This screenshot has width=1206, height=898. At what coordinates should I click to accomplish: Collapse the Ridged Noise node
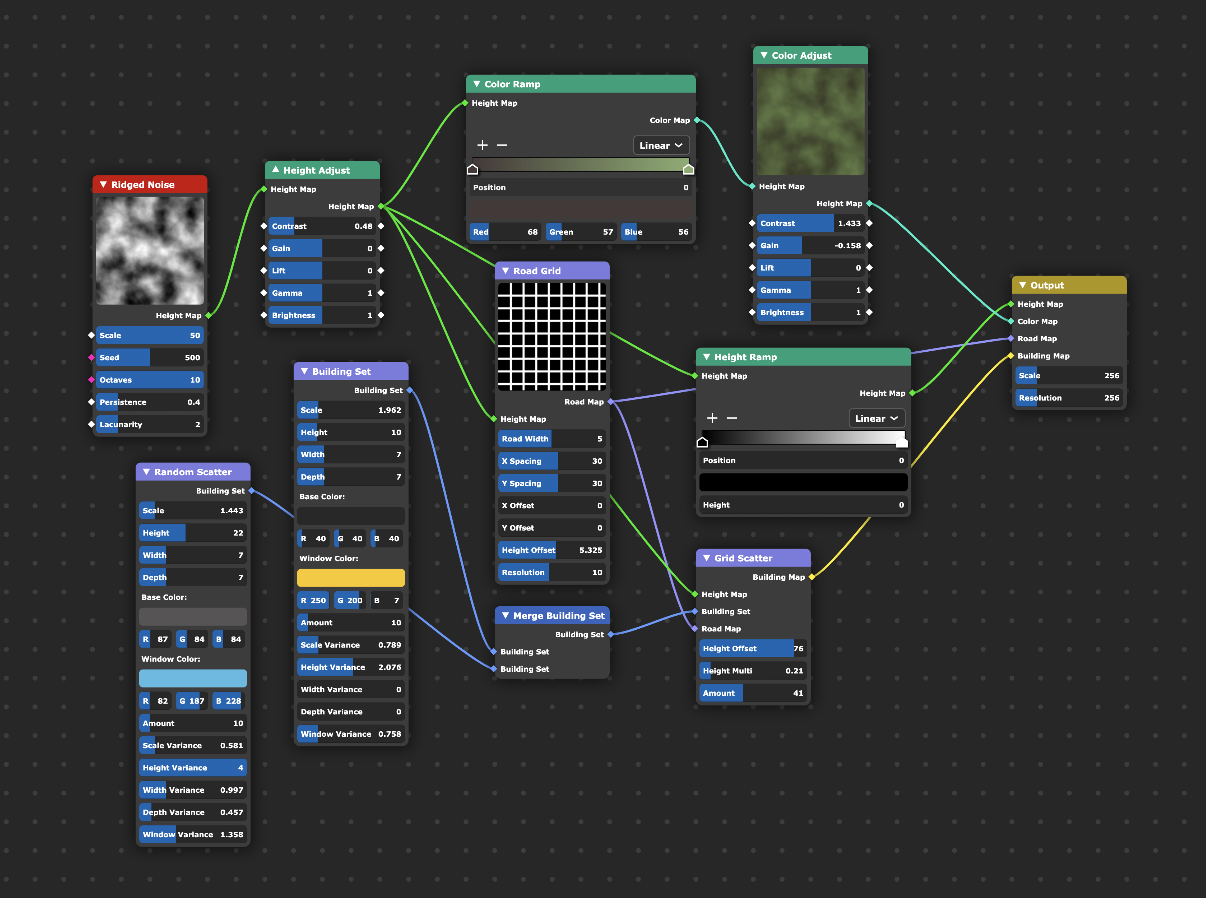tap(103, 185)
